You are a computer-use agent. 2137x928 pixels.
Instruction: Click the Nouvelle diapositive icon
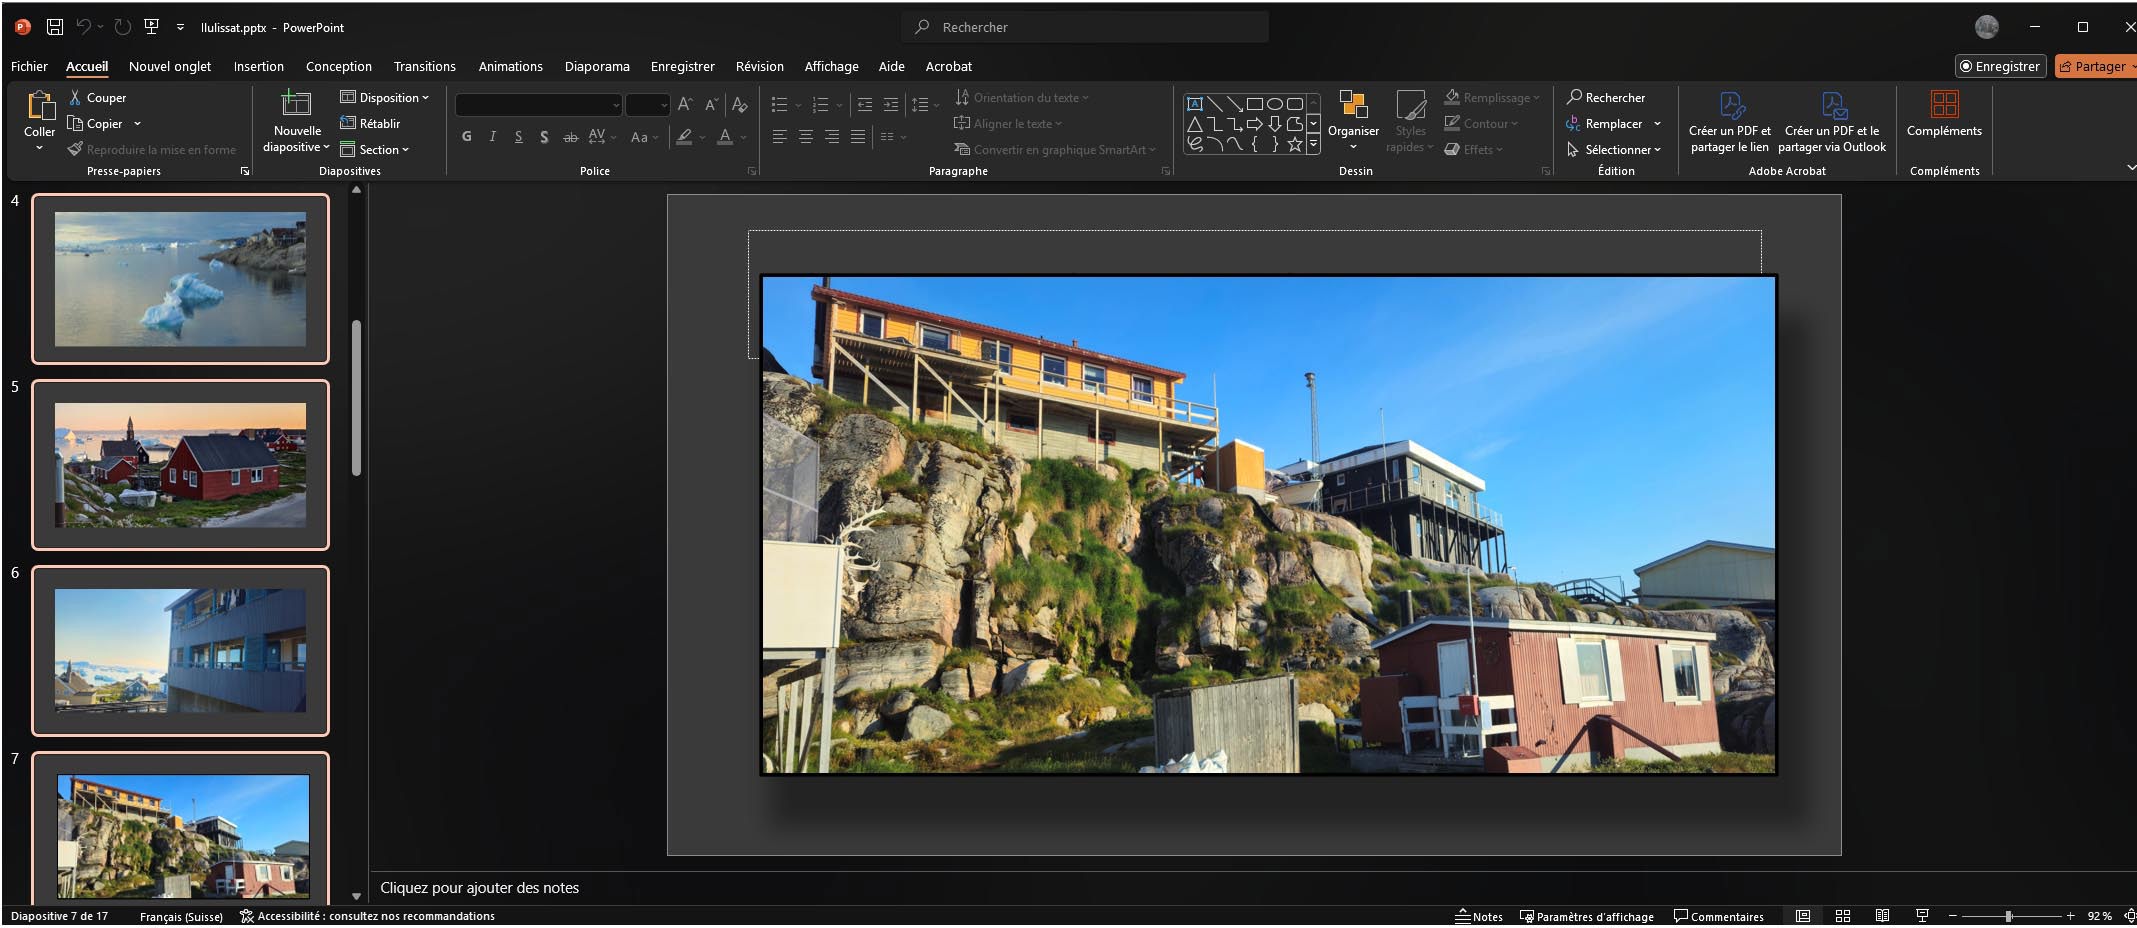pyautogui.click(x=296, y=104)
